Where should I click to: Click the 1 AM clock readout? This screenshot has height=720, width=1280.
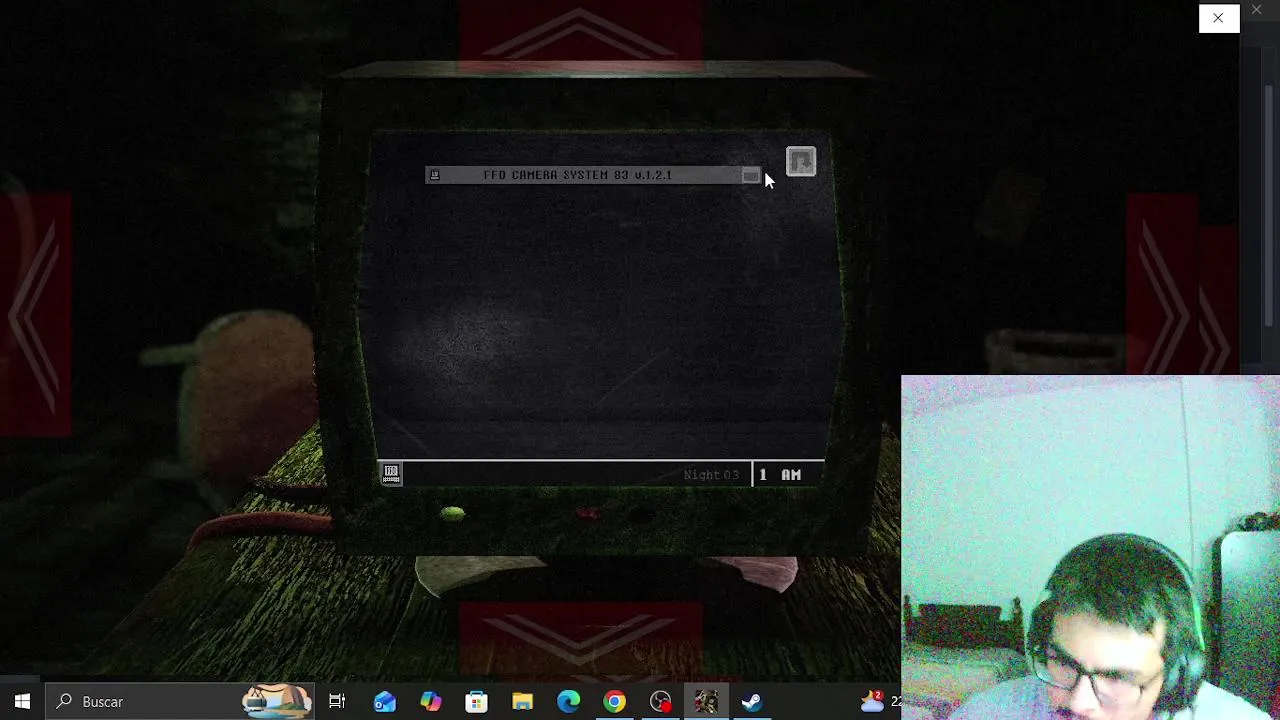coord(780,475)
